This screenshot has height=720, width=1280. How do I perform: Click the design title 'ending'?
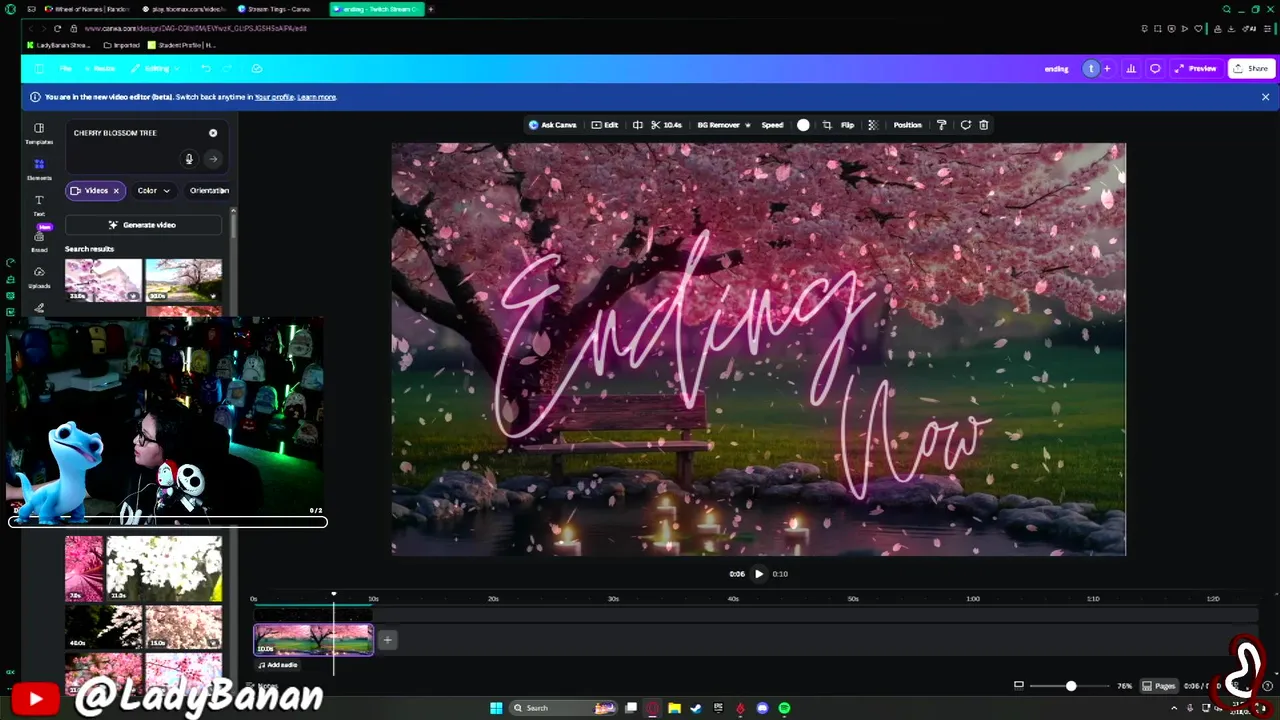(1056, 69)
